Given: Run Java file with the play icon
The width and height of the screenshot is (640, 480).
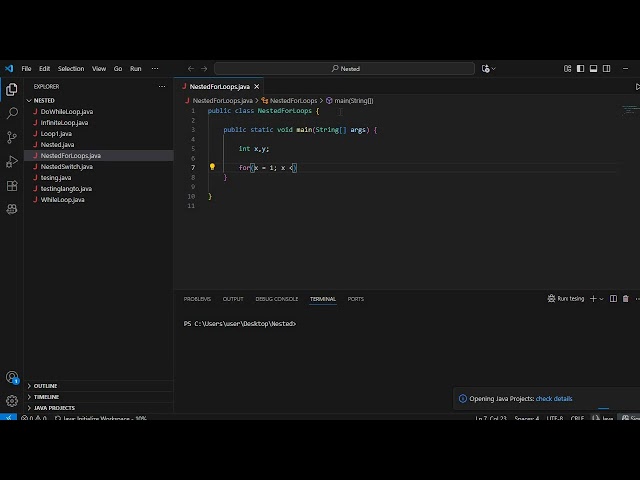Looking at the screenshot, I should 637,87.
